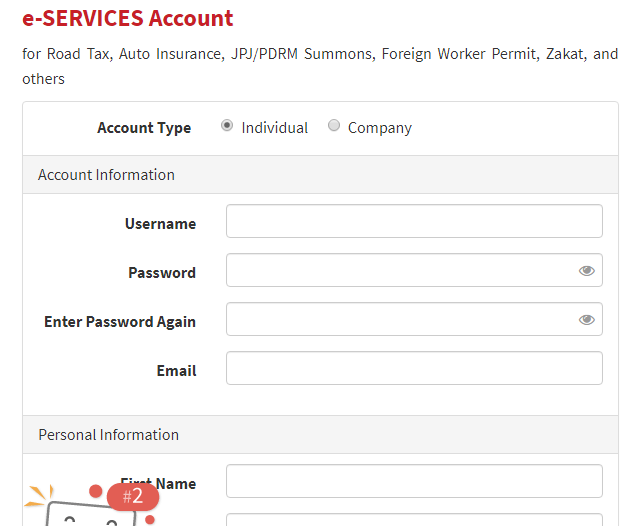Click the Account Information section header
Screen dimensions: 622x526
[x=321, y=175]
